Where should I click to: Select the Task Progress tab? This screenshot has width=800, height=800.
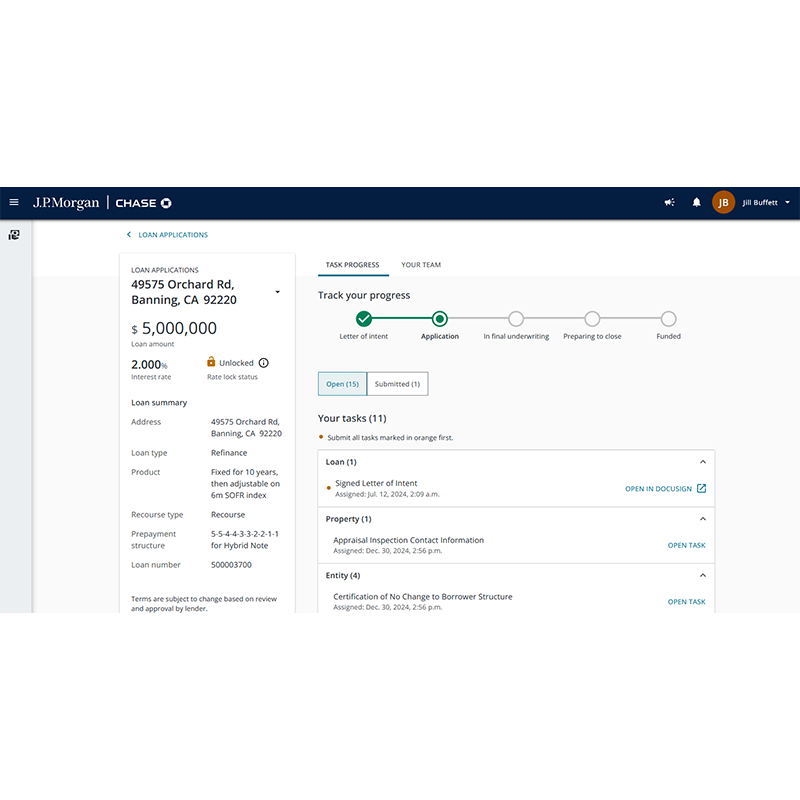(352, 265)
